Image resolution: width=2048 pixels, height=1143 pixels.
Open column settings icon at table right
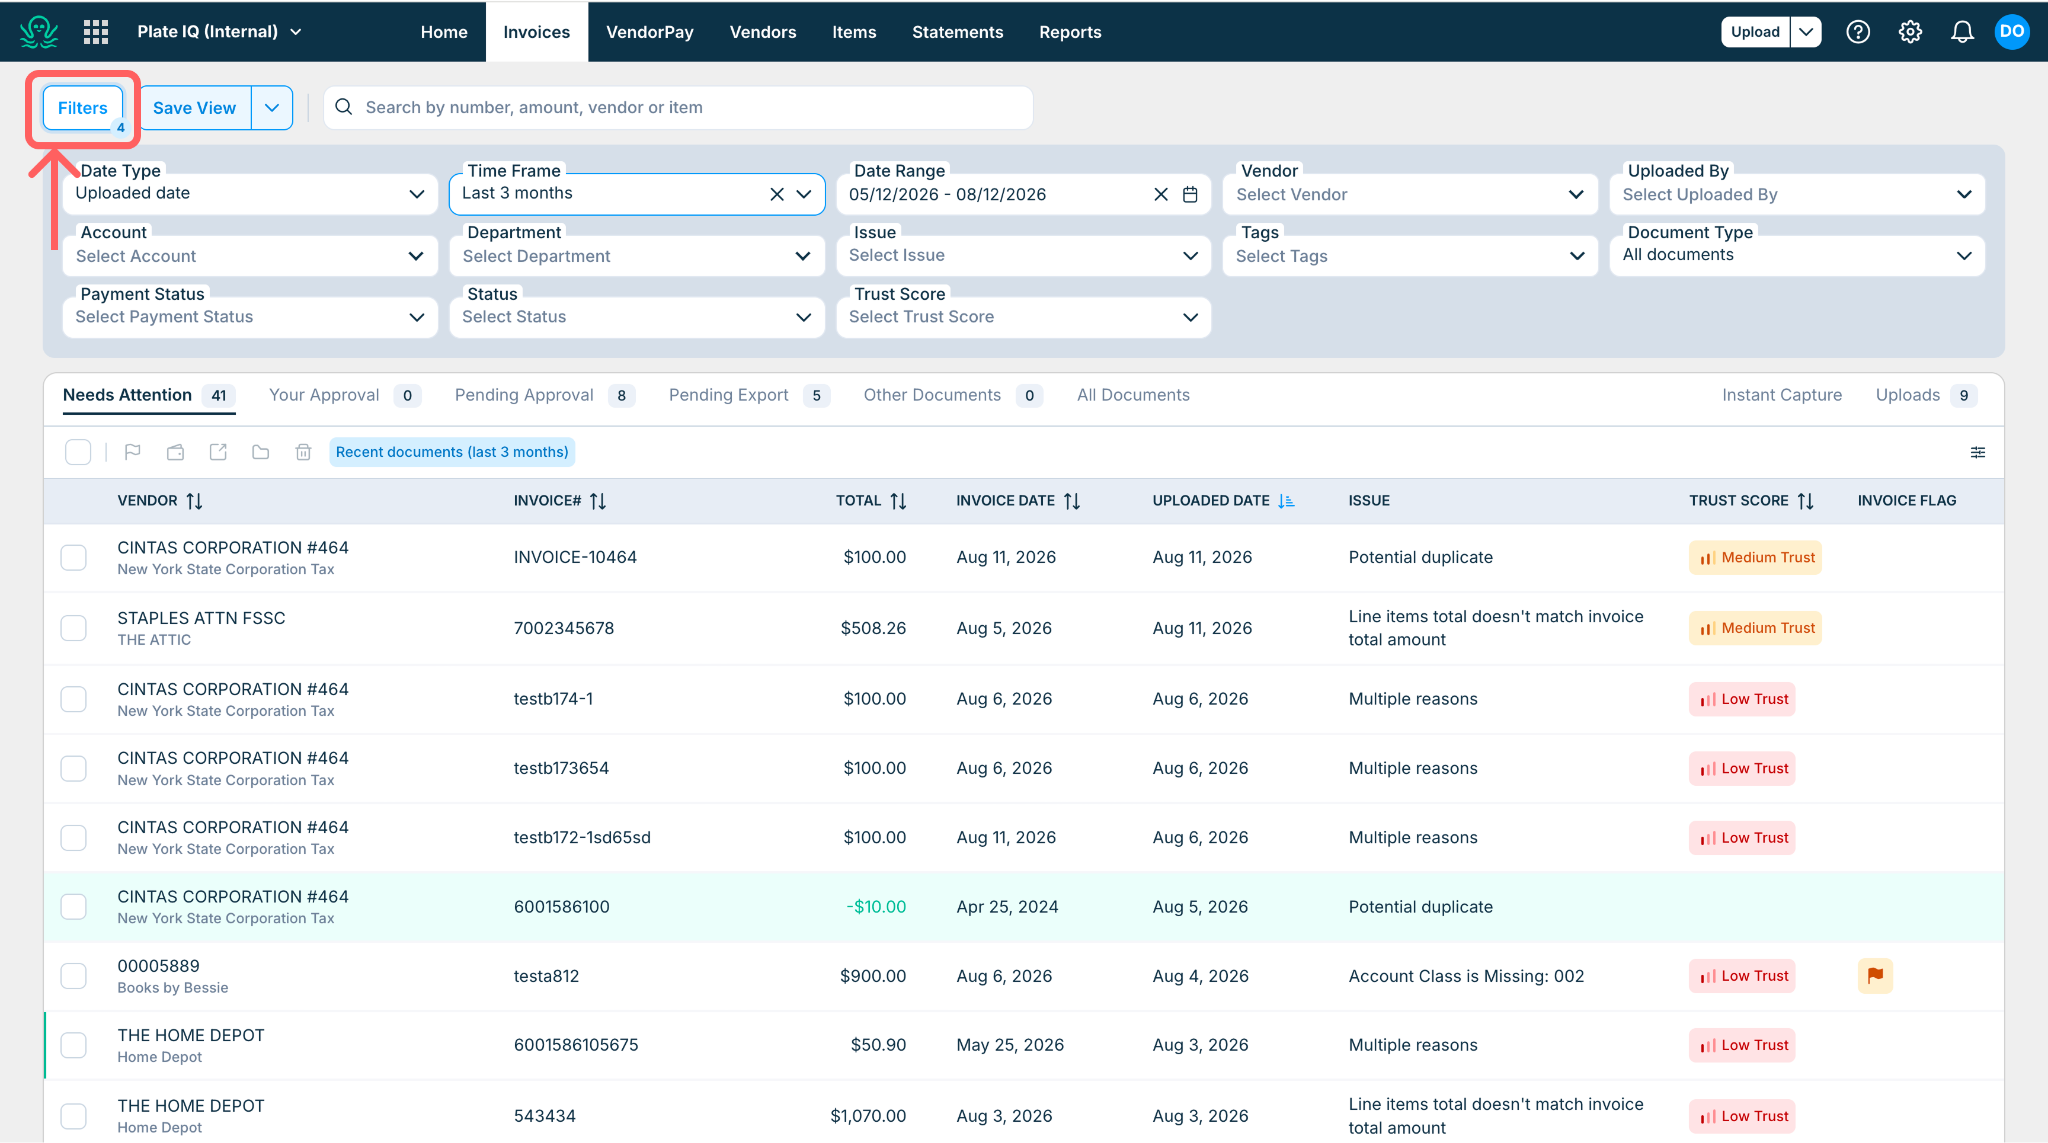tap(1977, 453)
